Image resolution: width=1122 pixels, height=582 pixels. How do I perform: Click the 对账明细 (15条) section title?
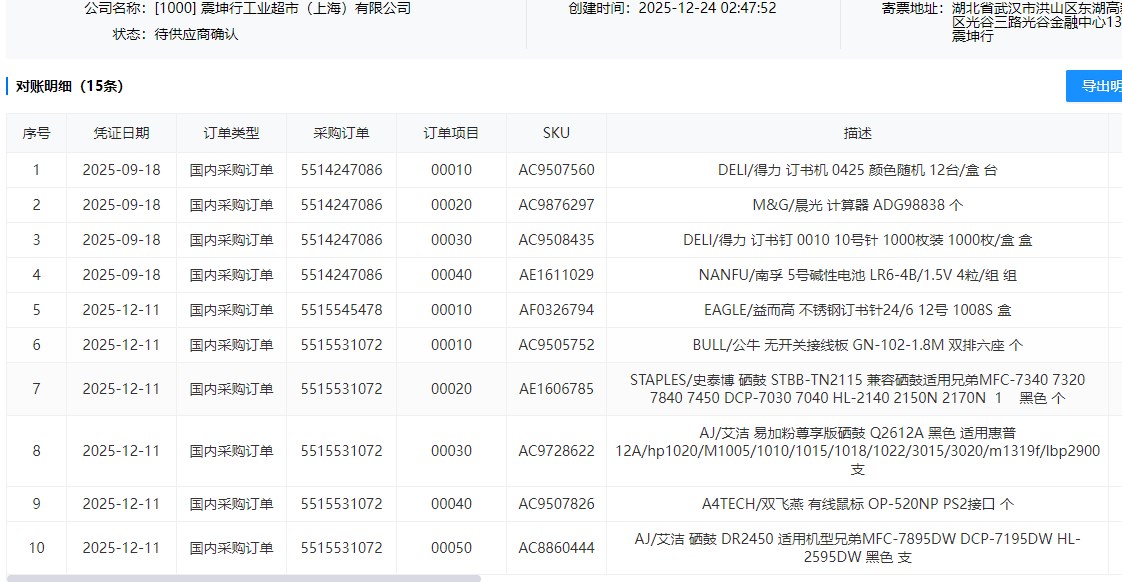(69, 86)
